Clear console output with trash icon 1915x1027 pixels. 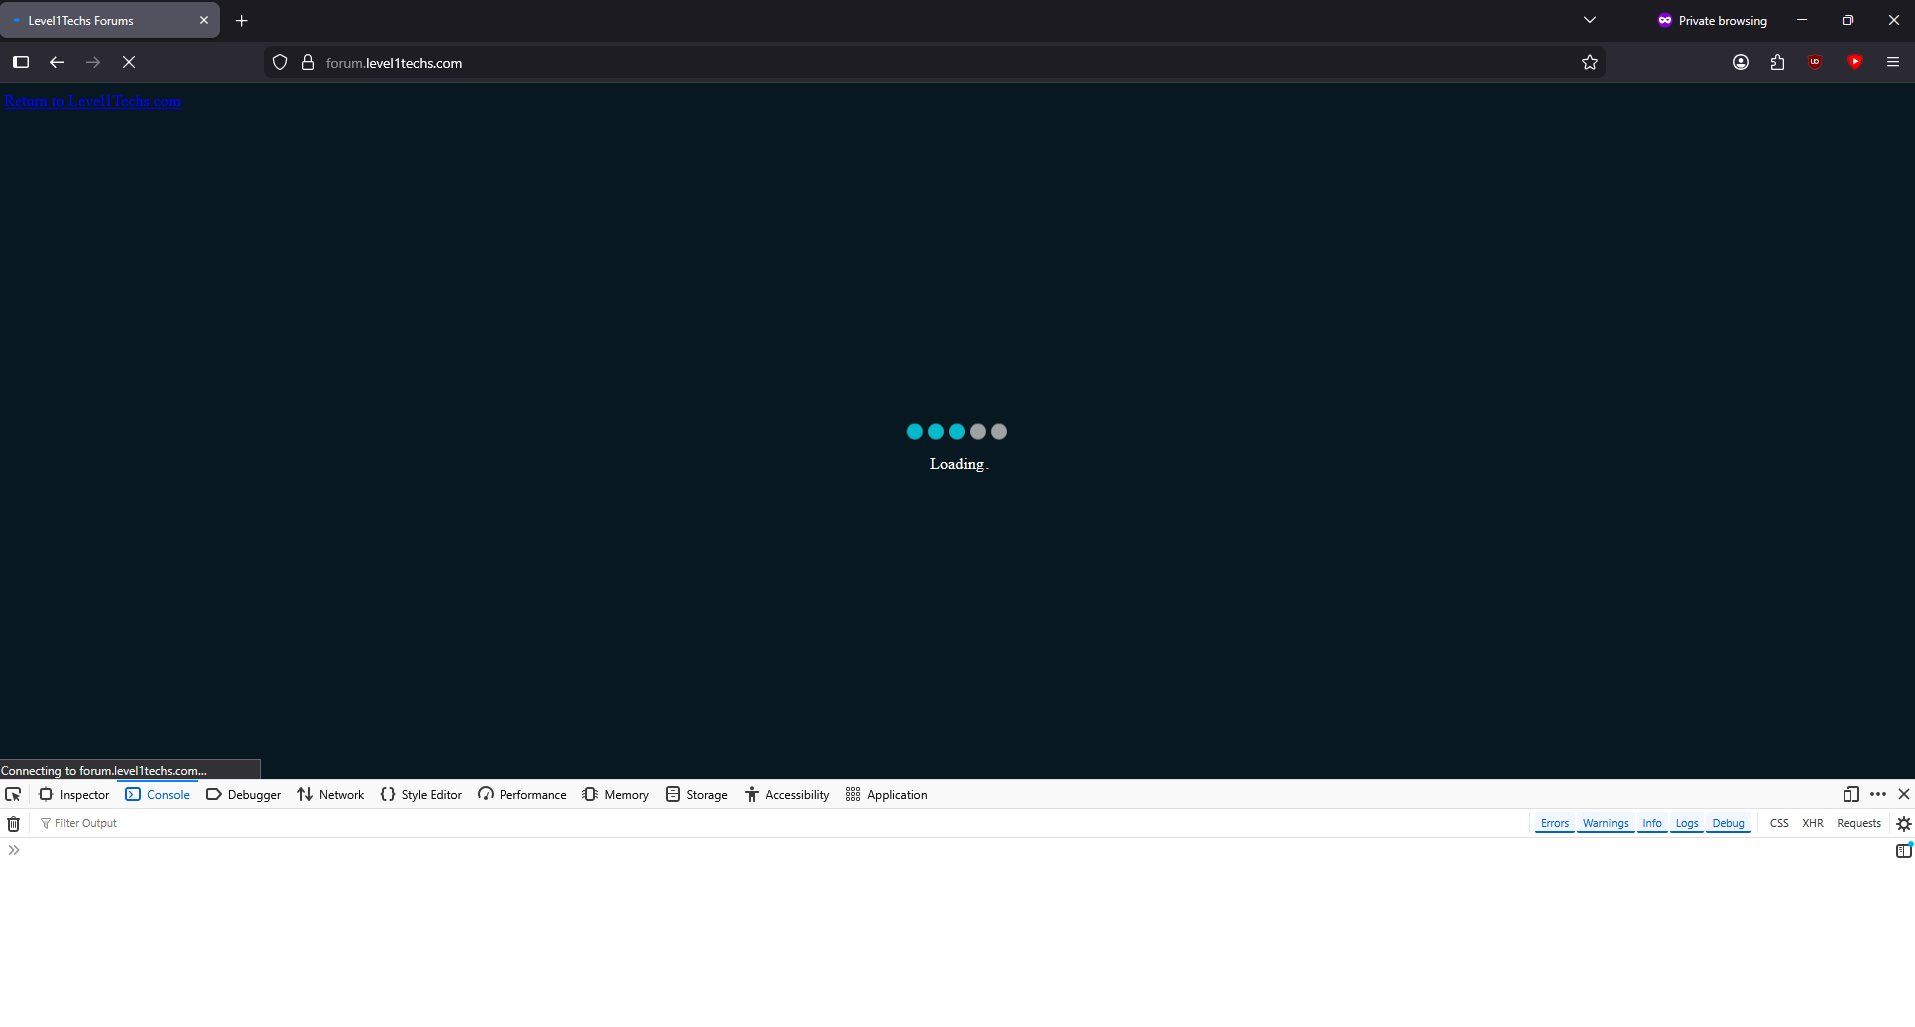(x=14, y=824)
